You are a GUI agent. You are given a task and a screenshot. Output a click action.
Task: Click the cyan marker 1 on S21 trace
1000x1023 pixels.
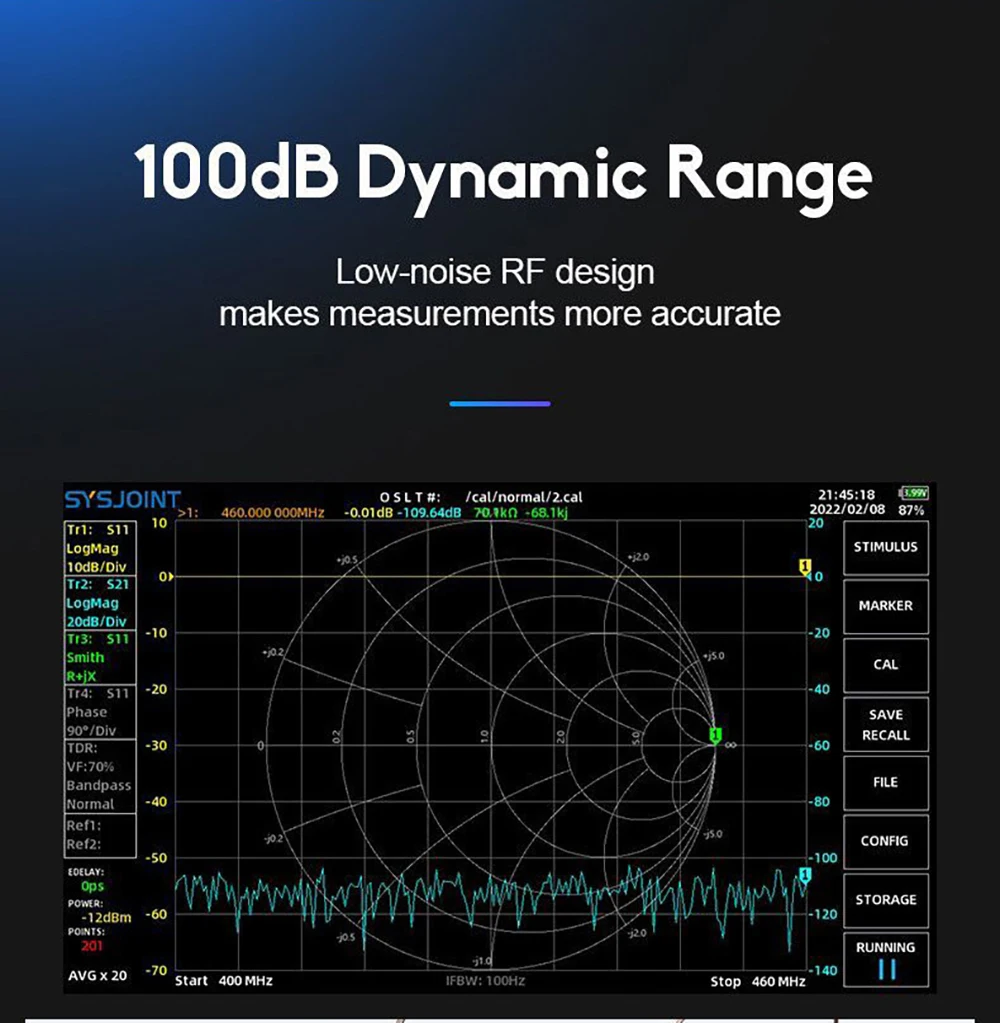pyautogui.click(x=805, y=876)
